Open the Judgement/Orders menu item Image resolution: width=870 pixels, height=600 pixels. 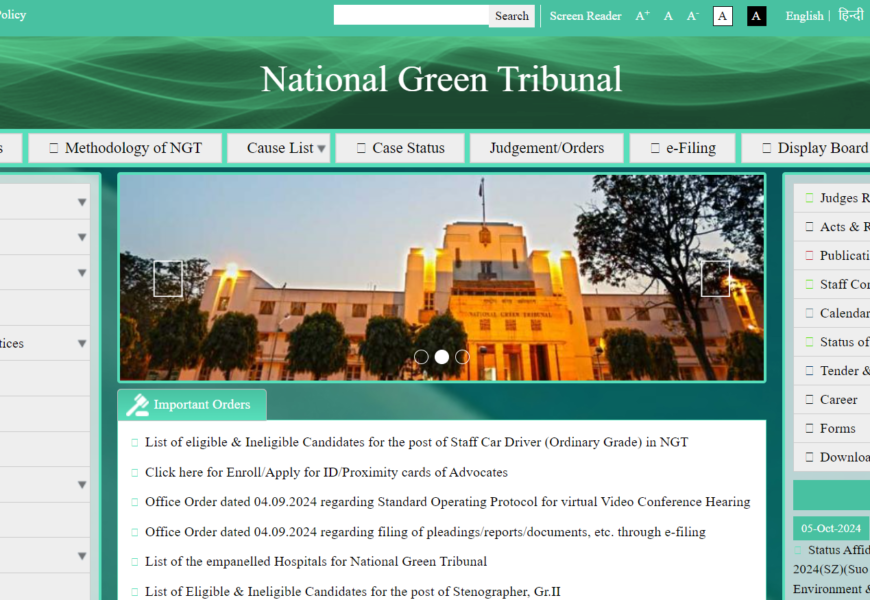click(546, 148)
